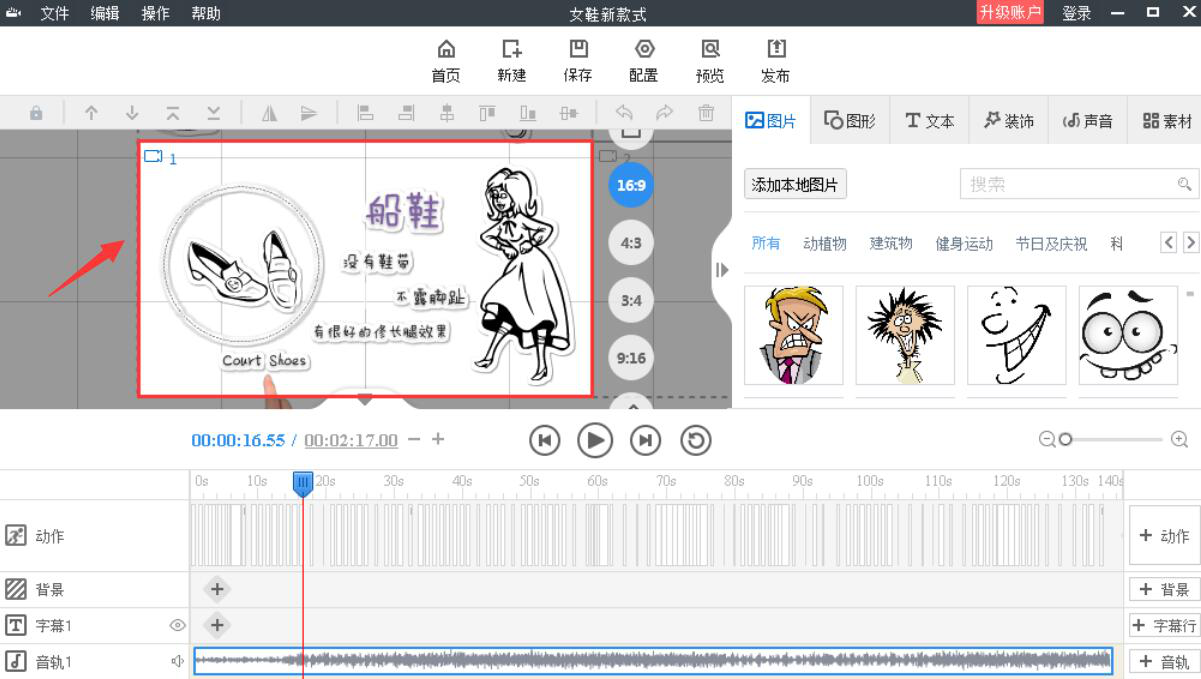Image resolution: width=1201 pixels, height=679 pixels.
Task: Center elements horizontally
Action: click(447, 114)
